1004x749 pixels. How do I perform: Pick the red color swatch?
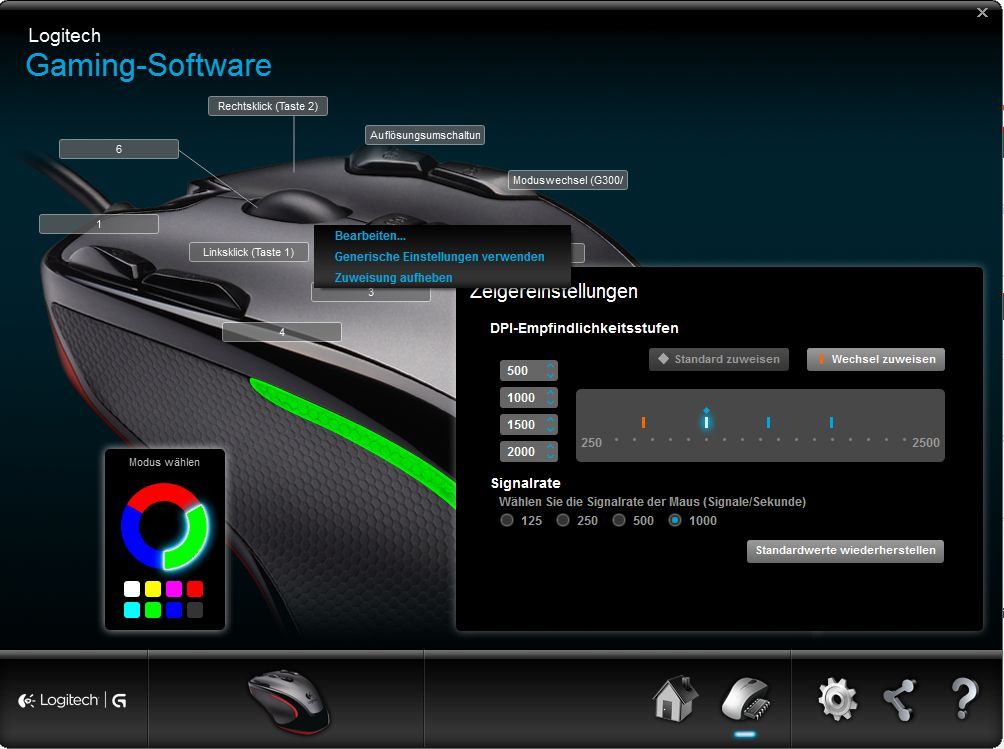pos(195,589)
